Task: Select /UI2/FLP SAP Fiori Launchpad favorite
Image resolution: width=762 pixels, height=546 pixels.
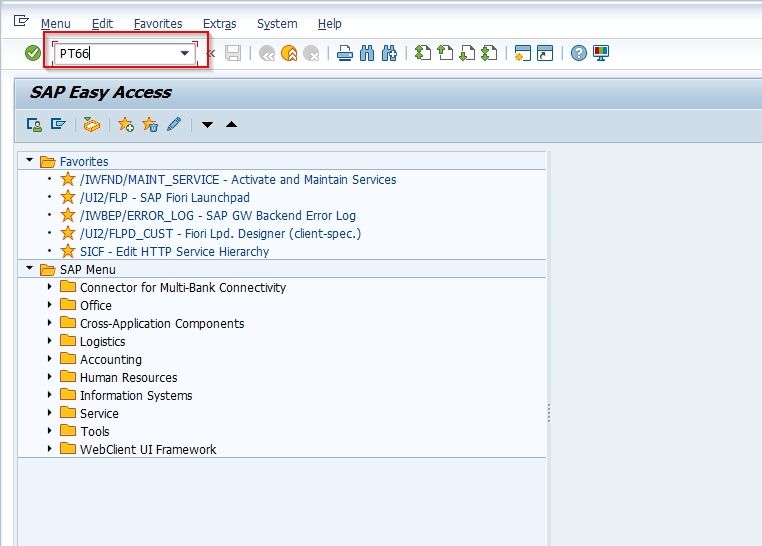Action: (165, 198)
